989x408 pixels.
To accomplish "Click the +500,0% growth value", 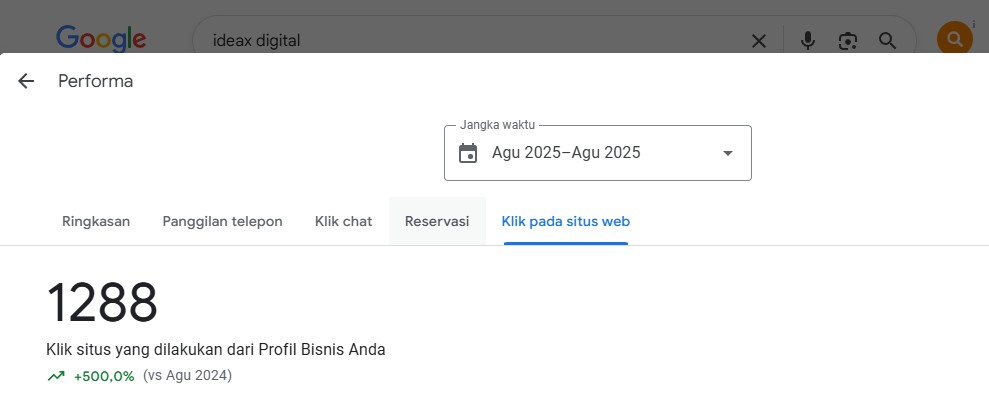I will click(104, 376).
